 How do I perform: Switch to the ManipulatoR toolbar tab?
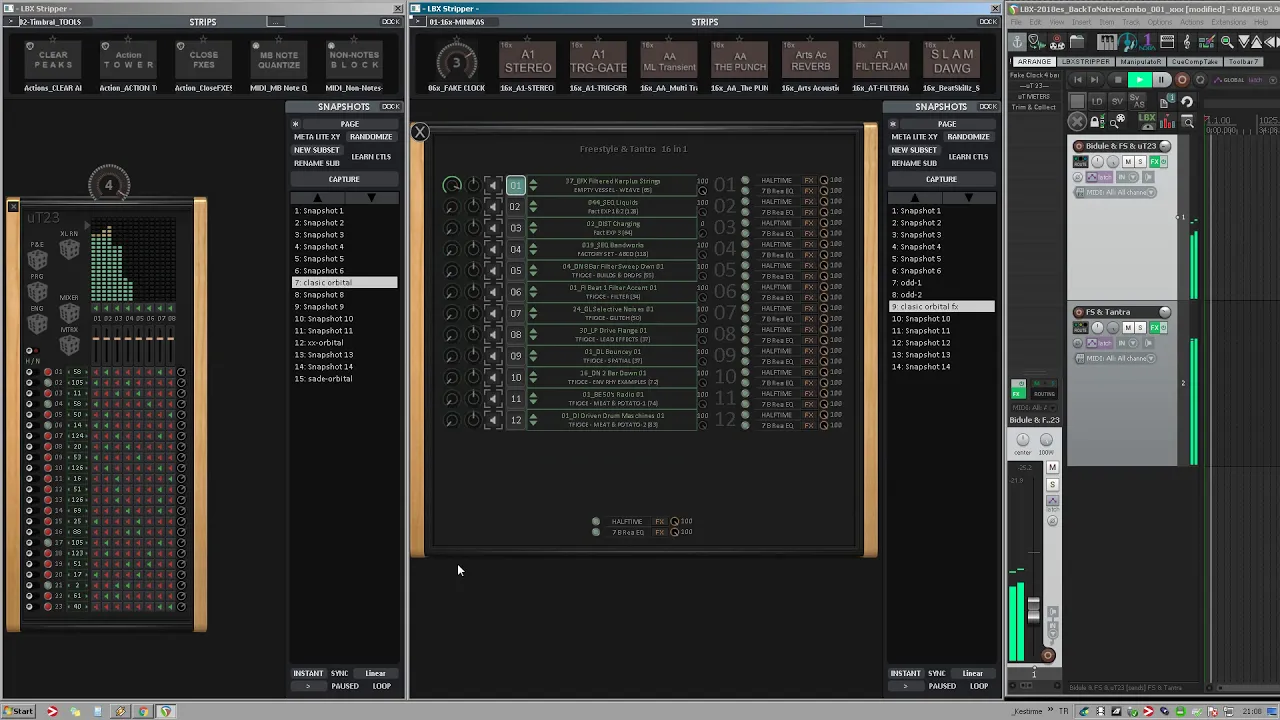[x=1141, y=62]
